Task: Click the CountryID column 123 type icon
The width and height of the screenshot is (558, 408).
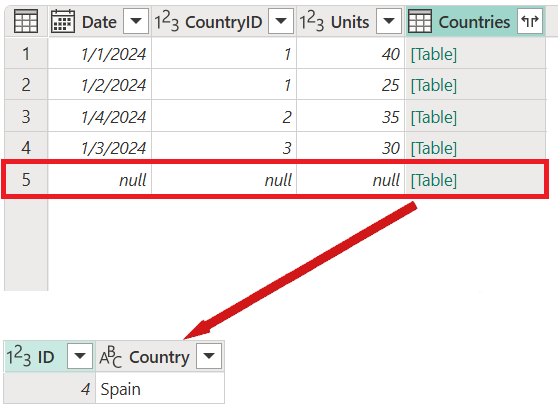Action: coord(166,21)
